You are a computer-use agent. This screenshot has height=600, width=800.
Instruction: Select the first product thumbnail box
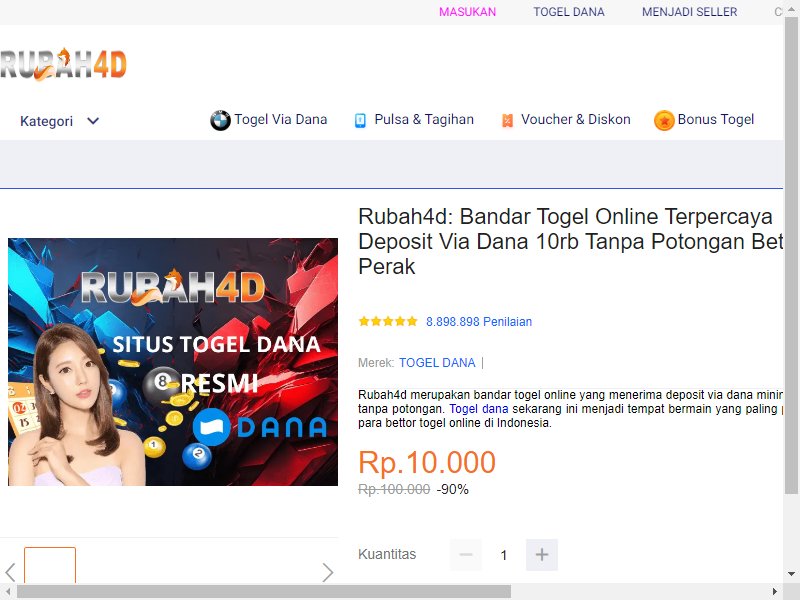[x=50, y=565]
